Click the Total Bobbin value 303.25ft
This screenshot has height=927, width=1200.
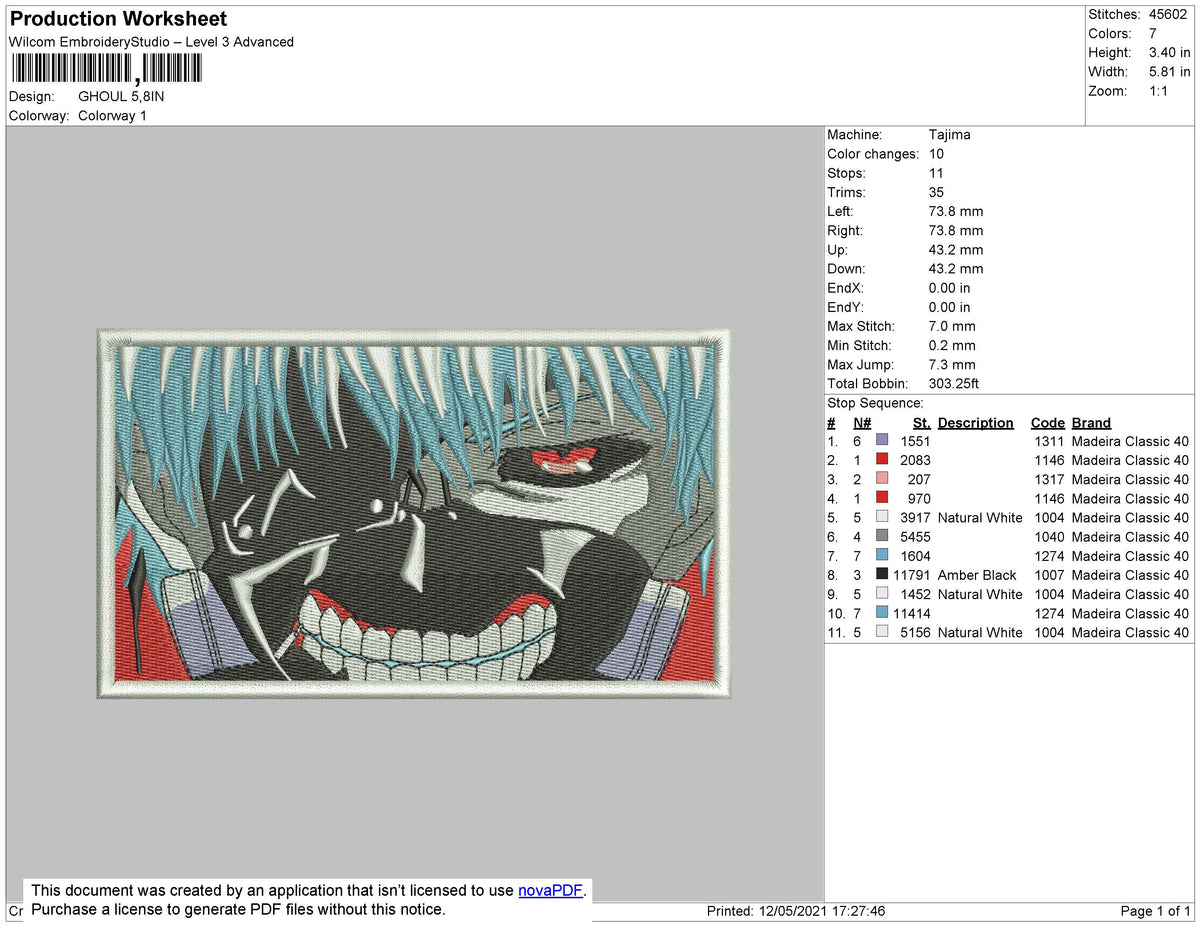[x=955, y=384]
